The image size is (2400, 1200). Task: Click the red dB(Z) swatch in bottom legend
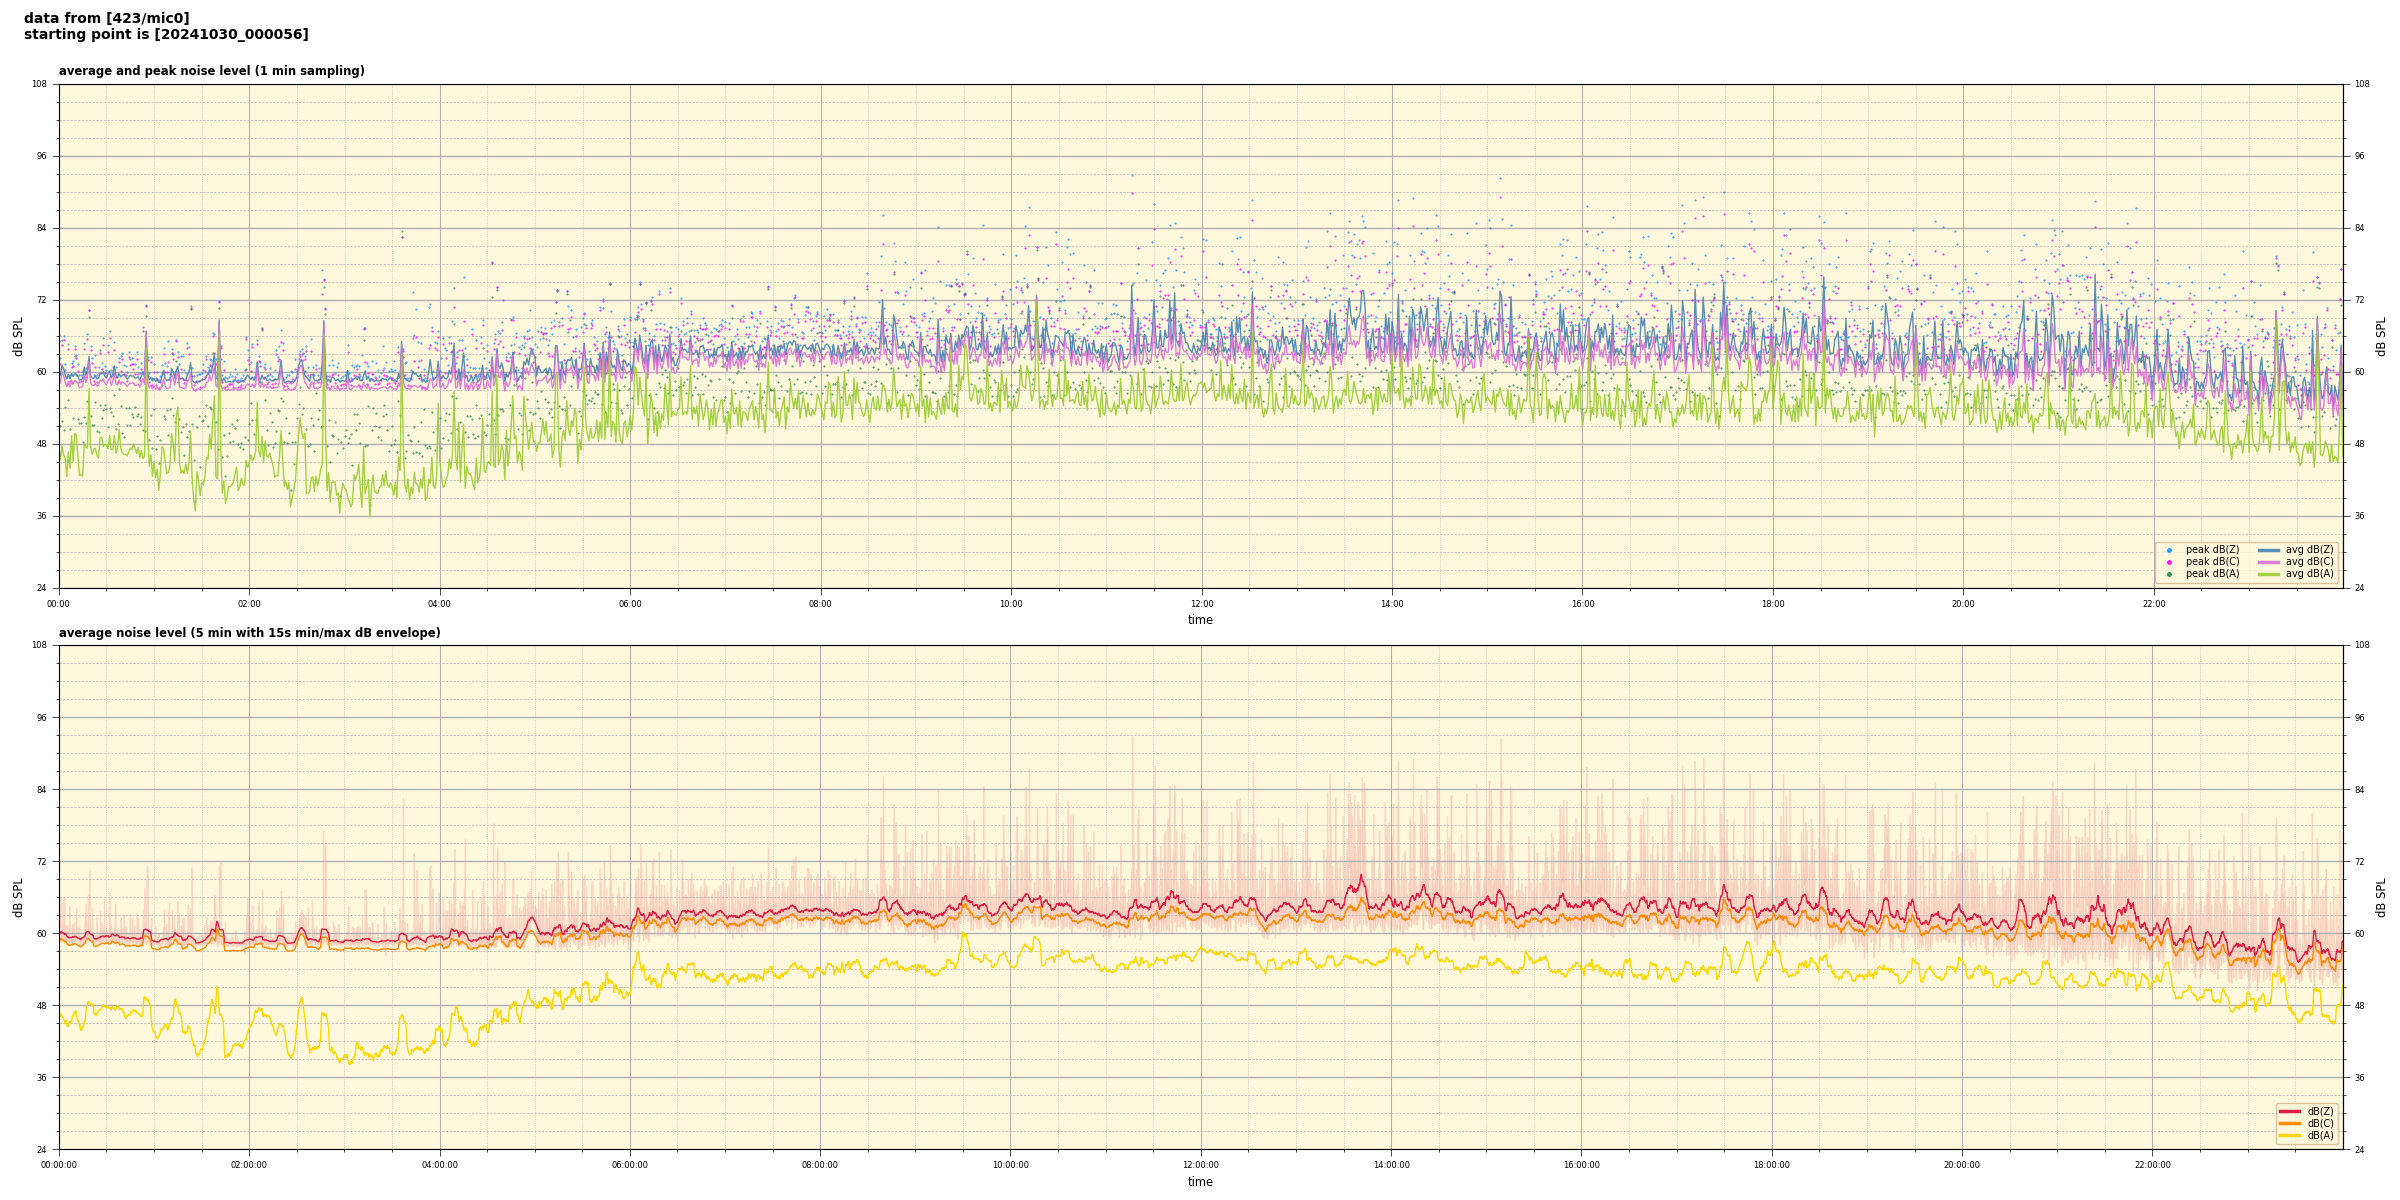2290,1111
